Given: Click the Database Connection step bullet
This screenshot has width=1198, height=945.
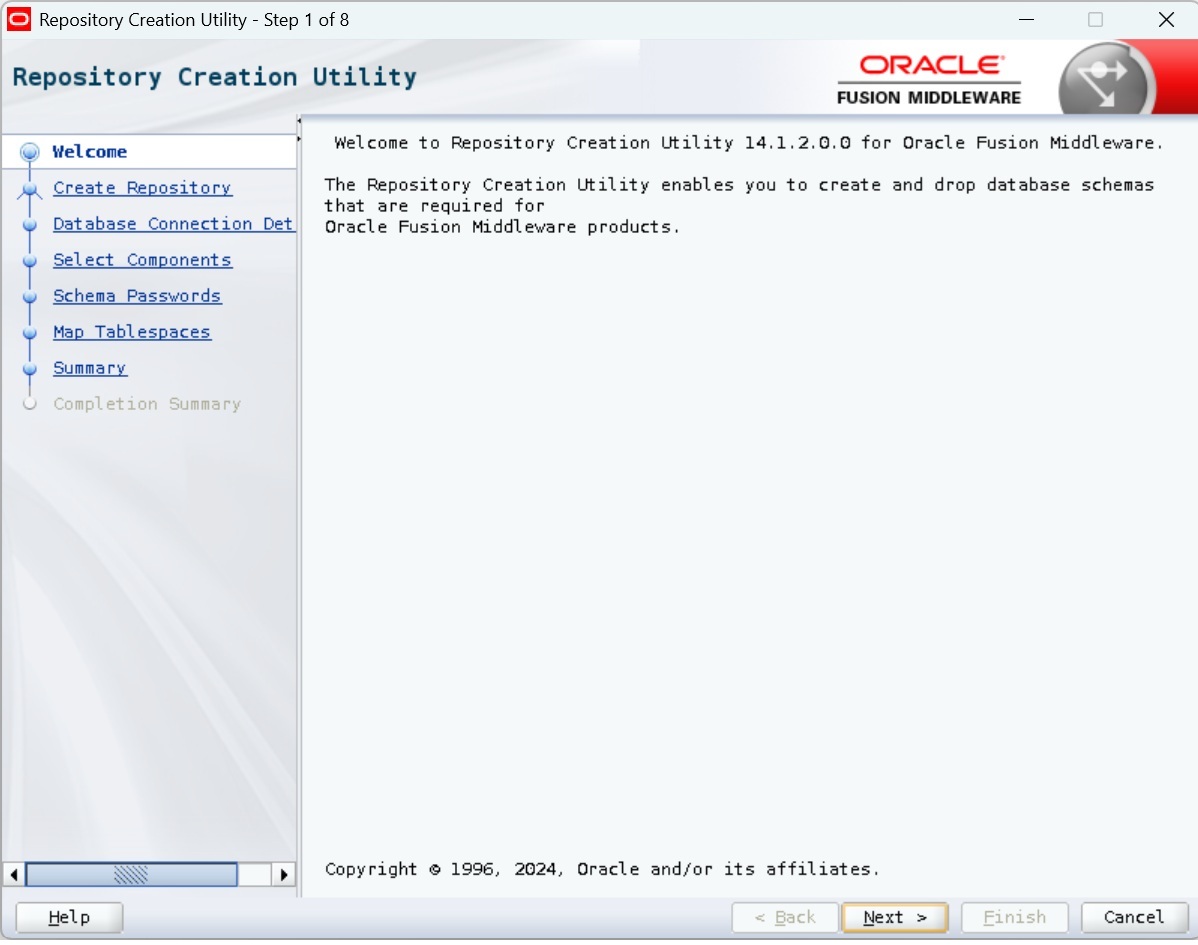Looking at the screenshot, I should [x=30, y=225].
